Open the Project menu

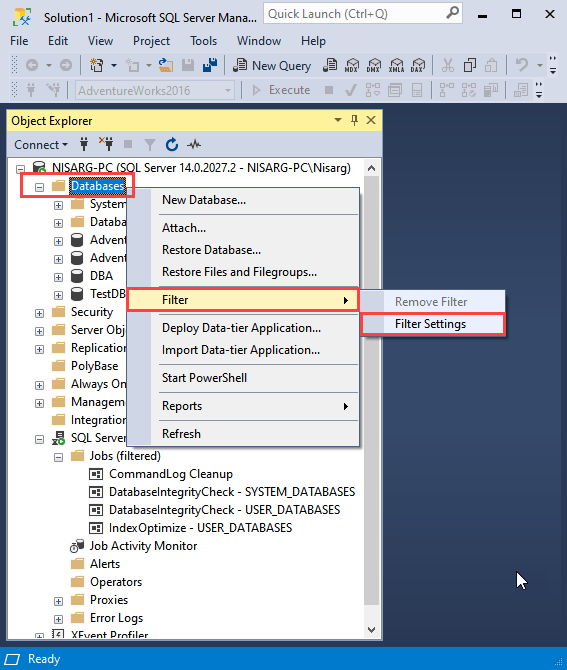151,41
